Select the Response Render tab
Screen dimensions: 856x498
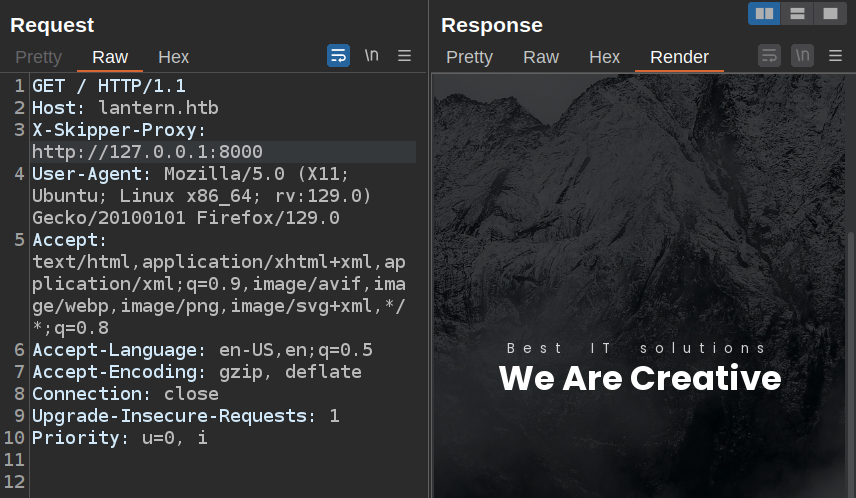click(679, 57)
